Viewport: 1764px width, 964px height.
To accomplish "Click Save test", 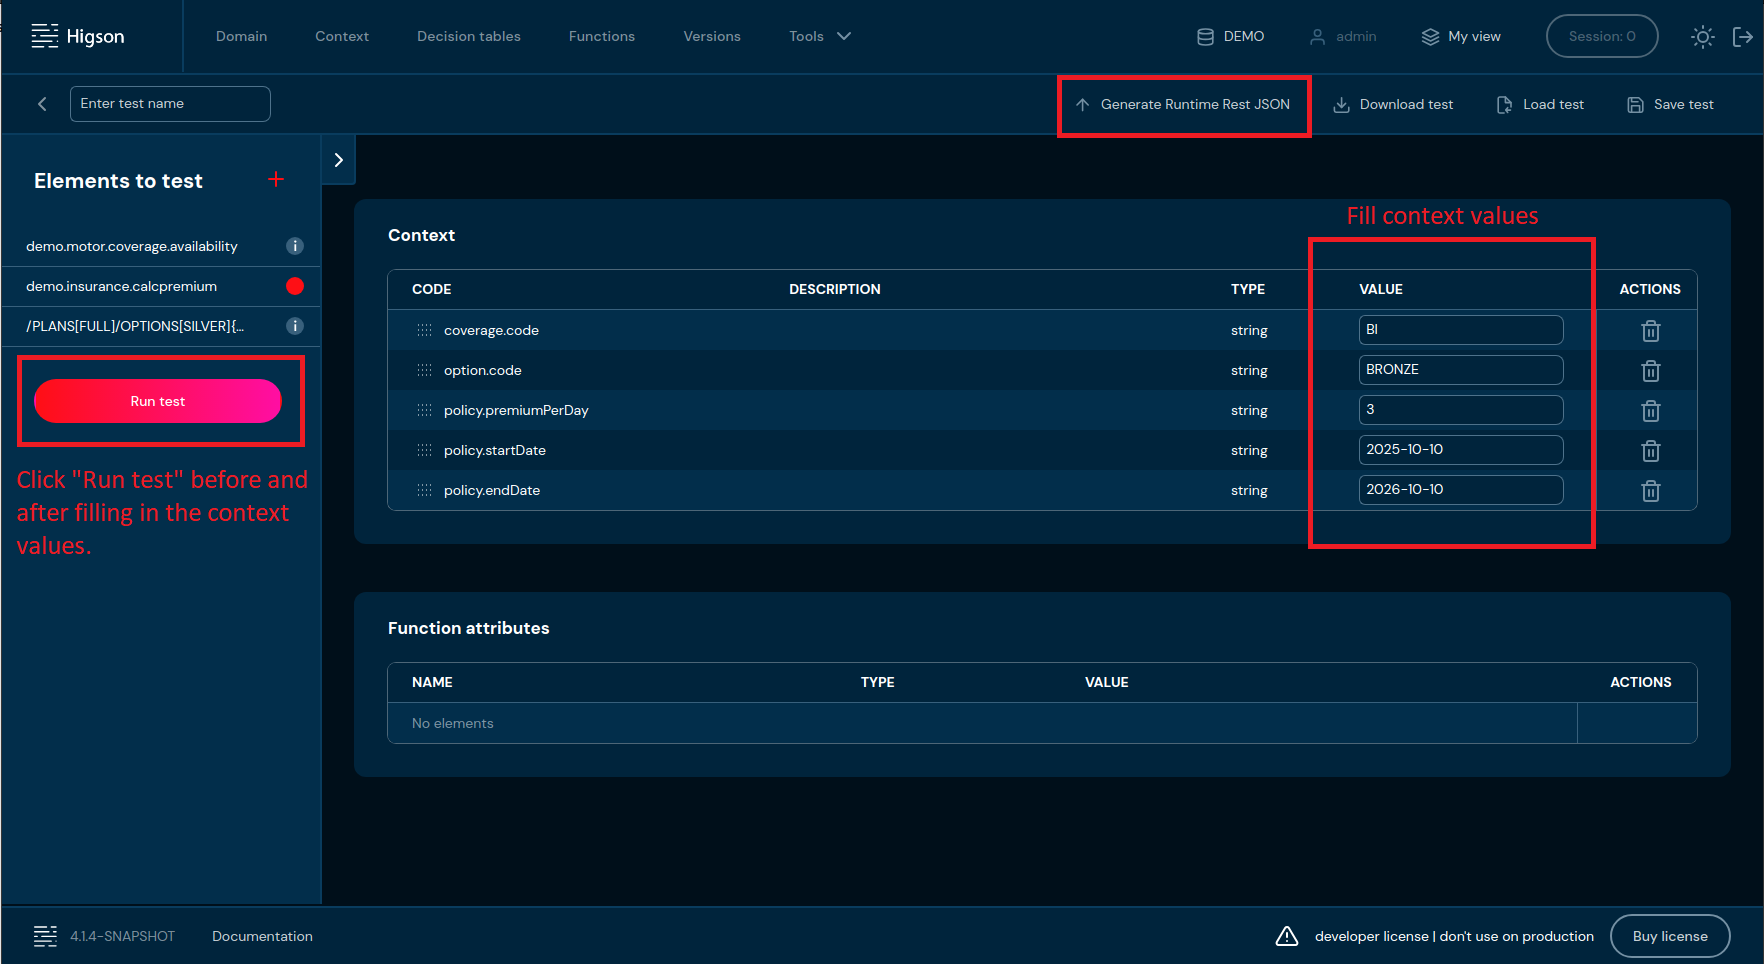I will pos(1670,104).
